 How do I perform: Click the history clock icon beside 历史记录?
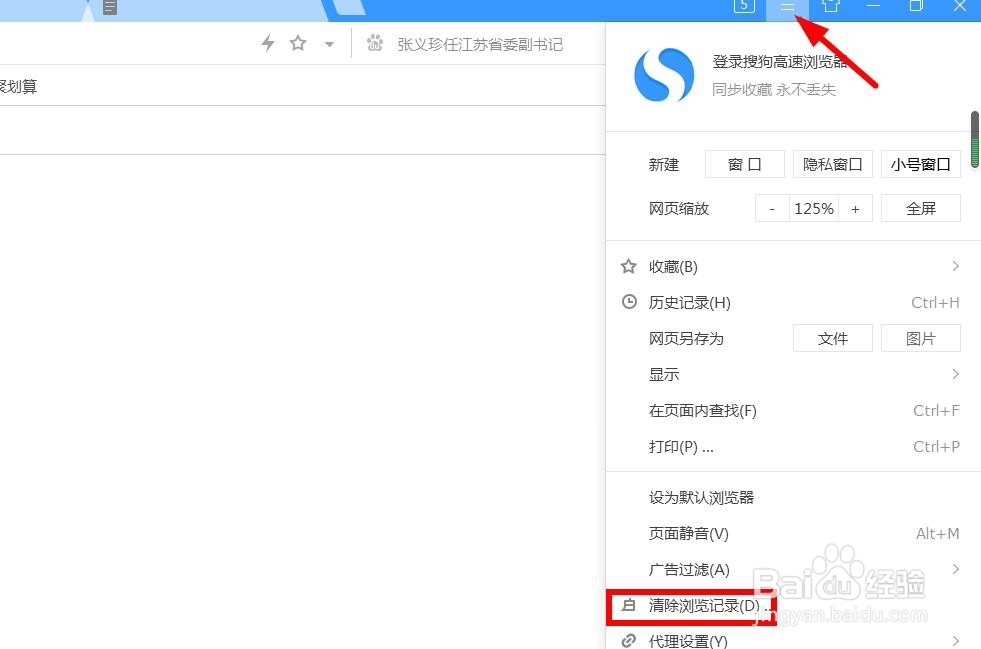629,302
